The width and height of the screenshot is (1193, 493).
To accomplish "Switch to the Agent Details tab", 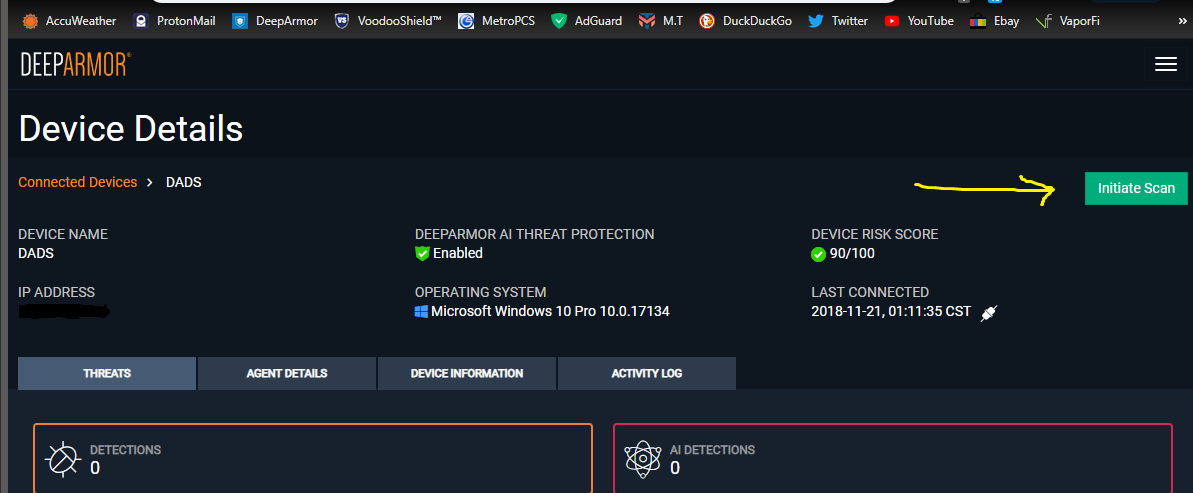I will [287, 374].
